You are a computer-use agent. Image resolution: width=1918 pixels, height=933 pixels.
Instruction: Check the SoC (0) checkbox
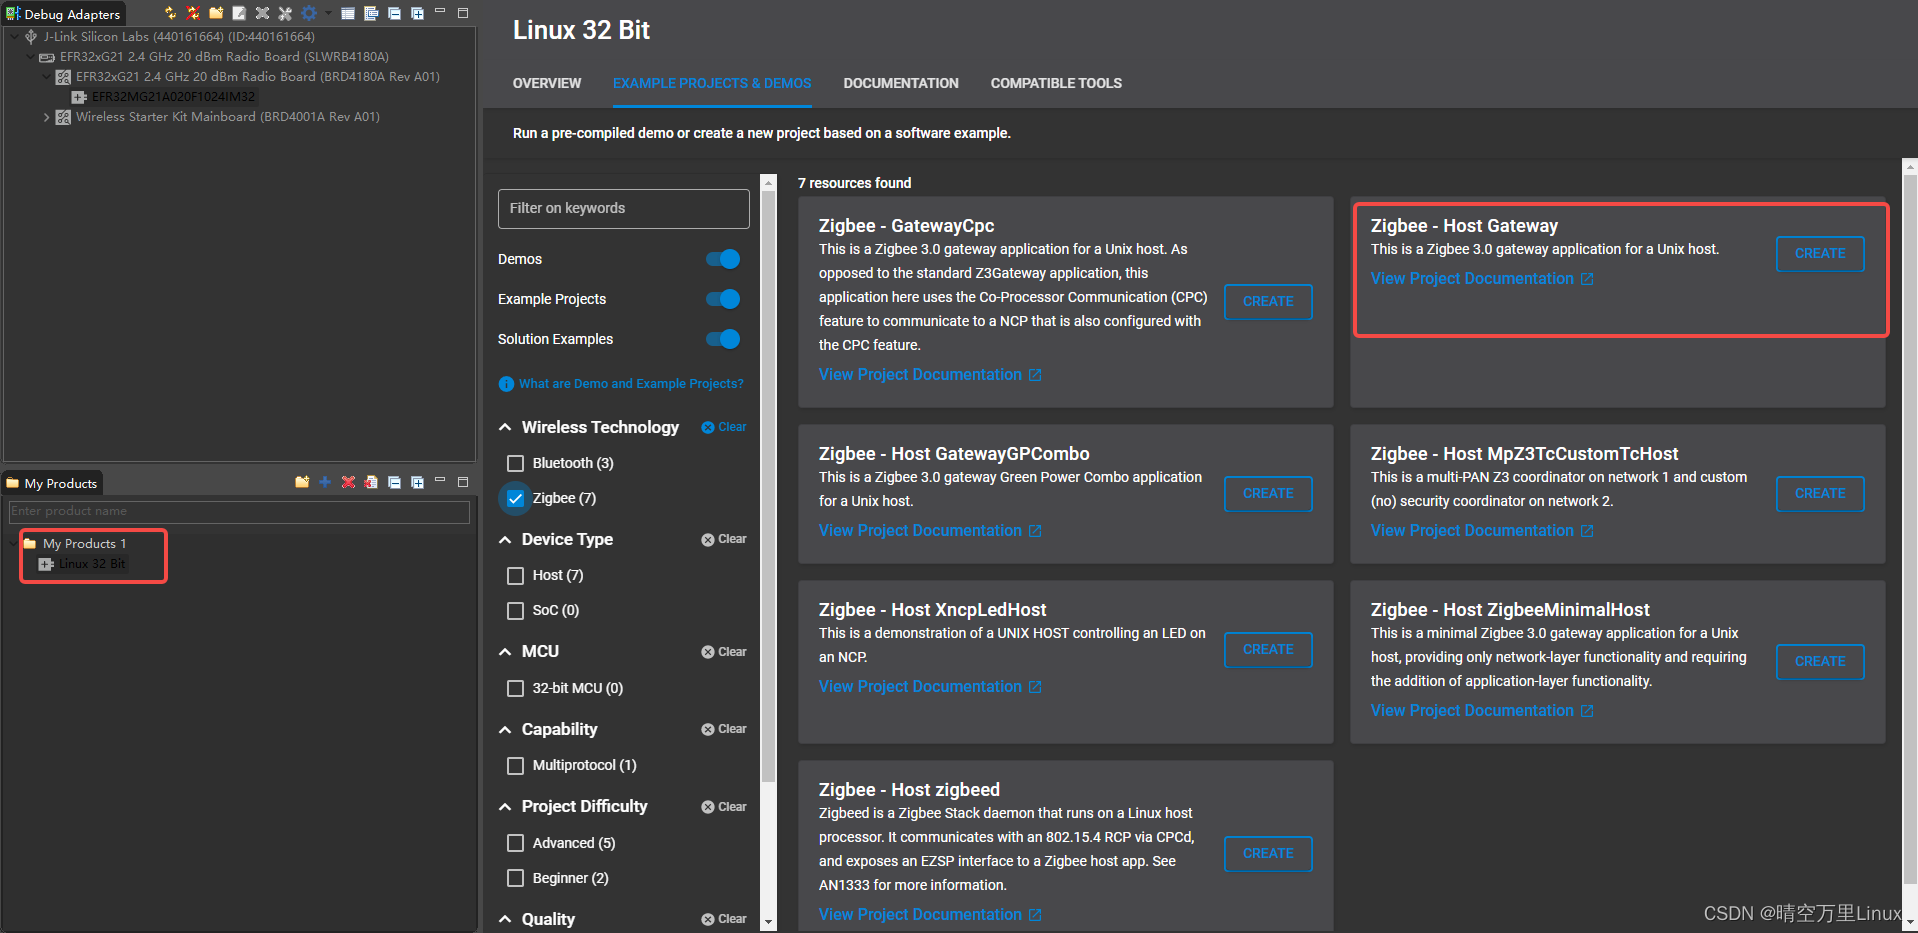[515, 610]
